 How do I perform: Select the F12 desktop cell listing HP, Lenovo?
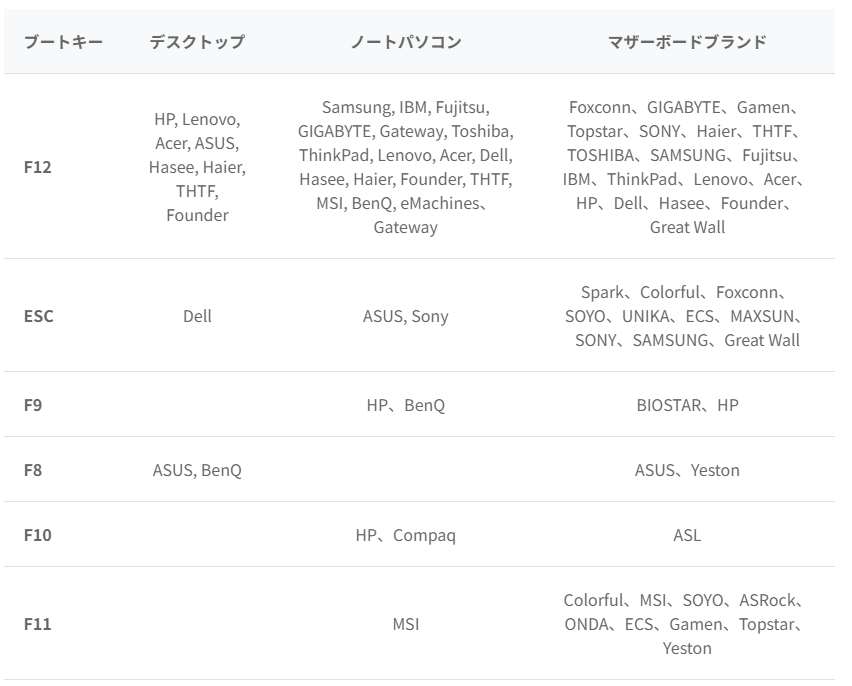click(x=197, y=167)
